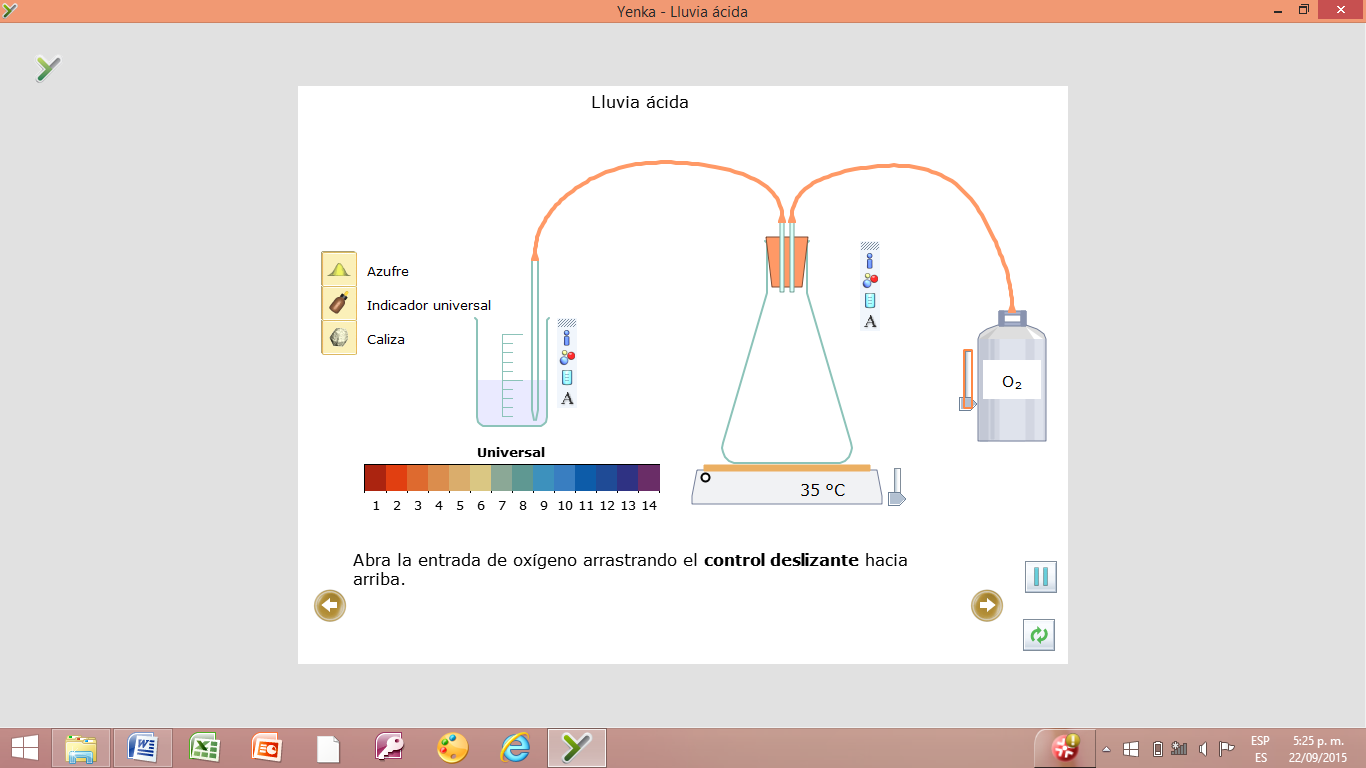Click the Yenka logo in the workspace corner

point(48,68)
